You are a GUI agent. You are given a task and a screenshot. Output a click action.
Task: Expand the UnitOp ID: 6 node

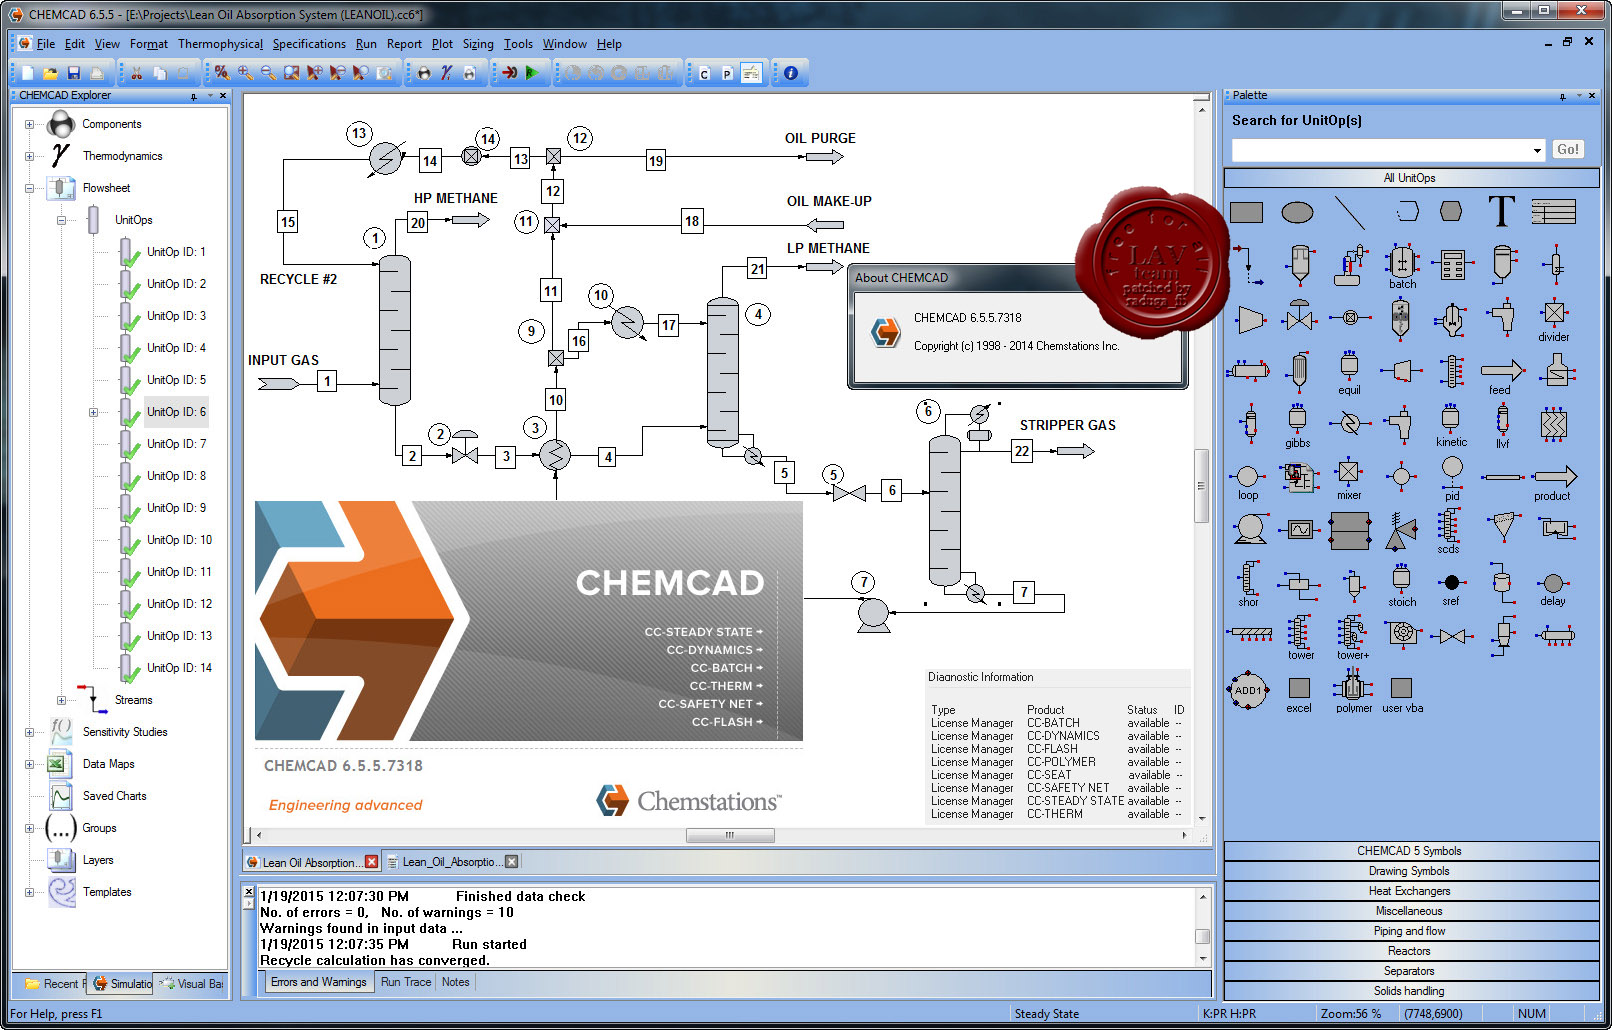[93, 412]
